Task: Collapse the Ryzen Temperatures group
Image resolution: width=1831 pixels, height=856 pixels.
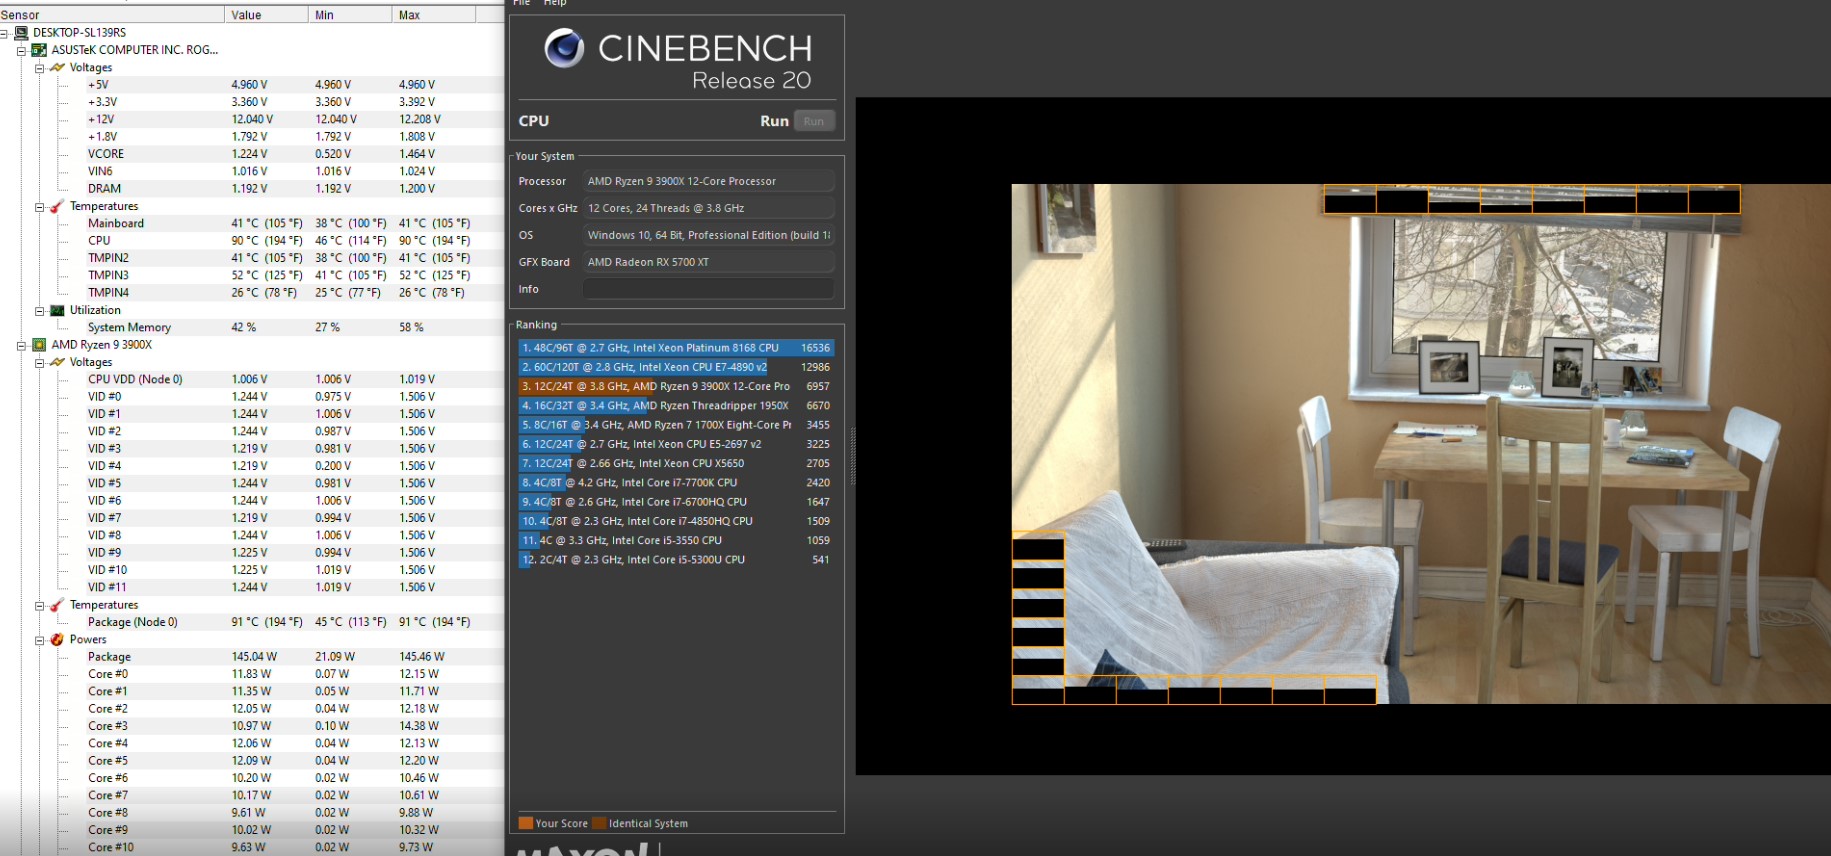Action: click(x=39, y=606)
